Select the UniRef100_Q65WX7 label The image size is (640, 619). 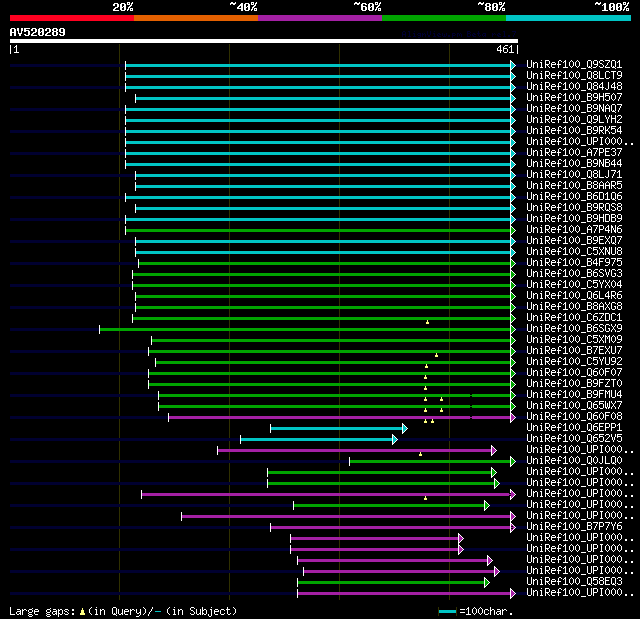tap(574, 406)
